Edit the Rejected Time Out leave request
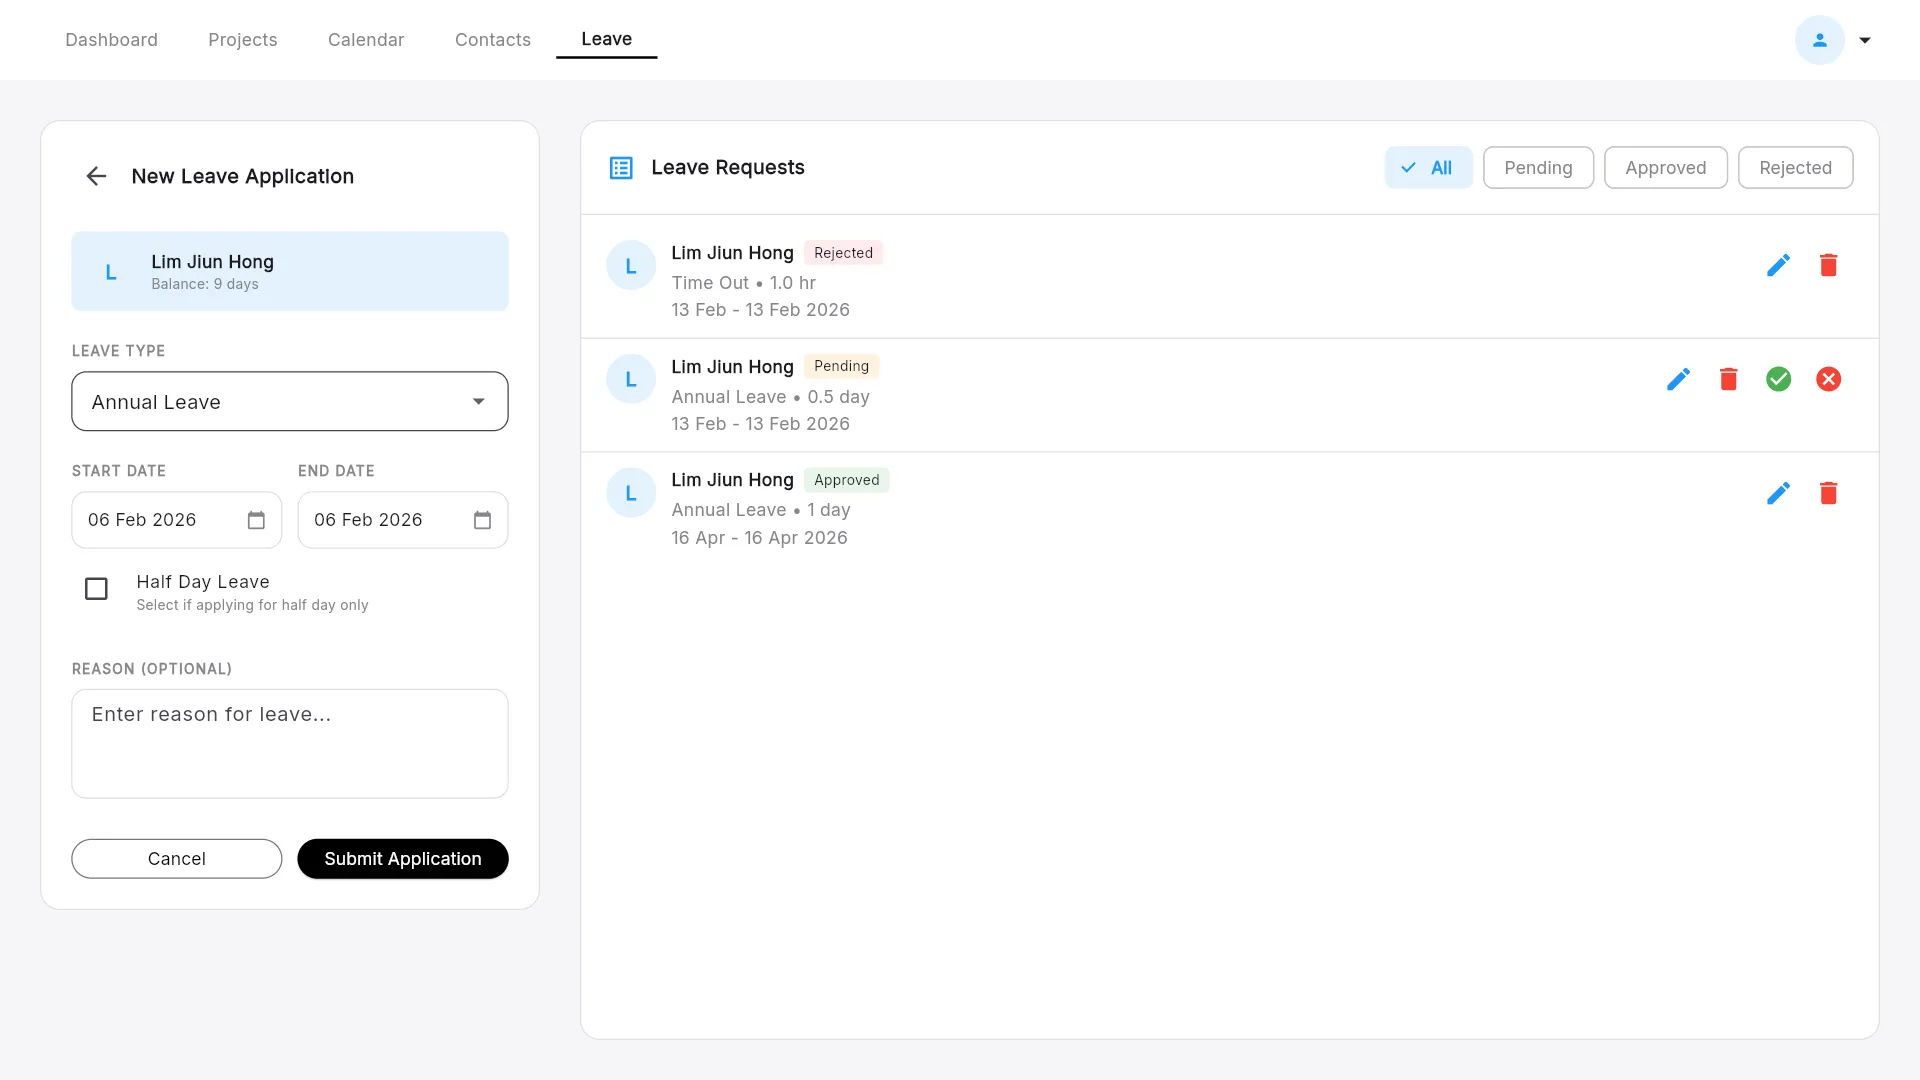1920x1080 pixels. point(1778,265)
